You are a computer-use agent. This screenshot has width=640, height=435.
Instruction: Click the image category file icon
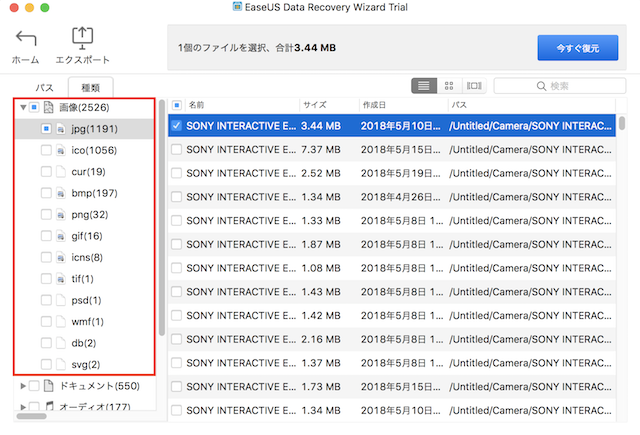tap(49, 107)
